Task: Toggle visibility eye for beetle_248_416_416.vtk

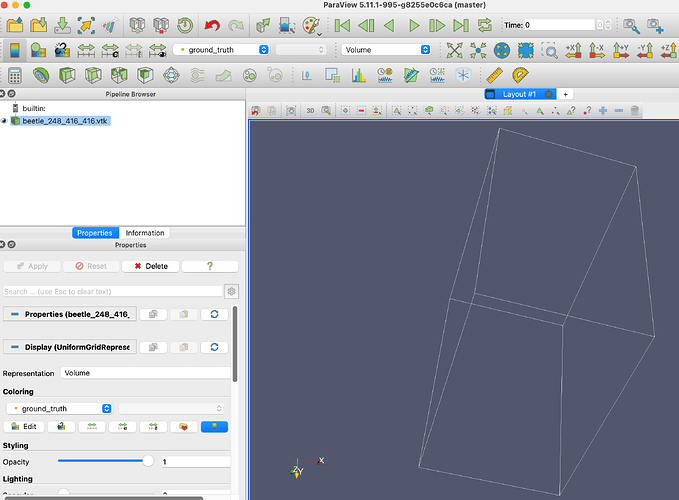Action: click(x=4, y=121)
